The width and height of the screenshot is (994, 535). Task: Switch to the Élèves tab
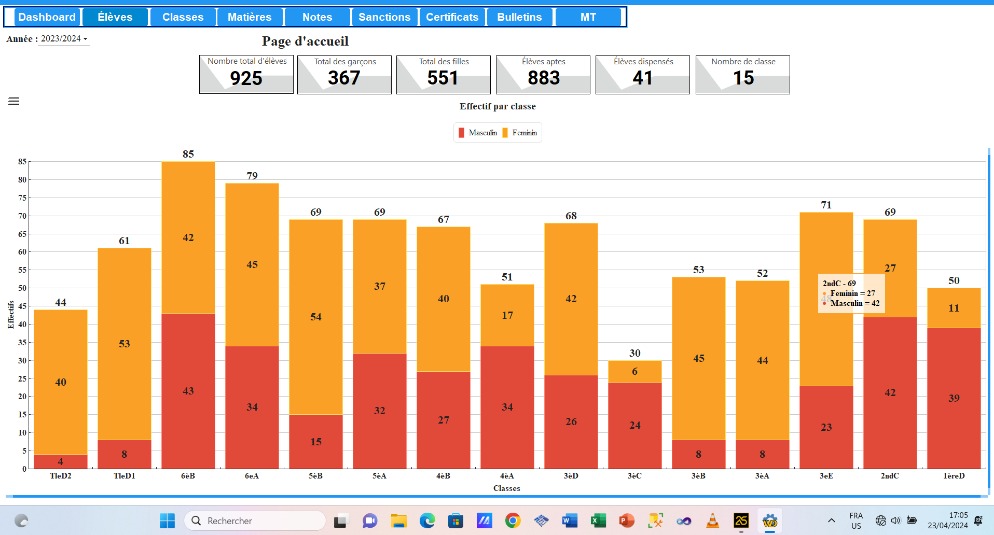click(115, 17)
